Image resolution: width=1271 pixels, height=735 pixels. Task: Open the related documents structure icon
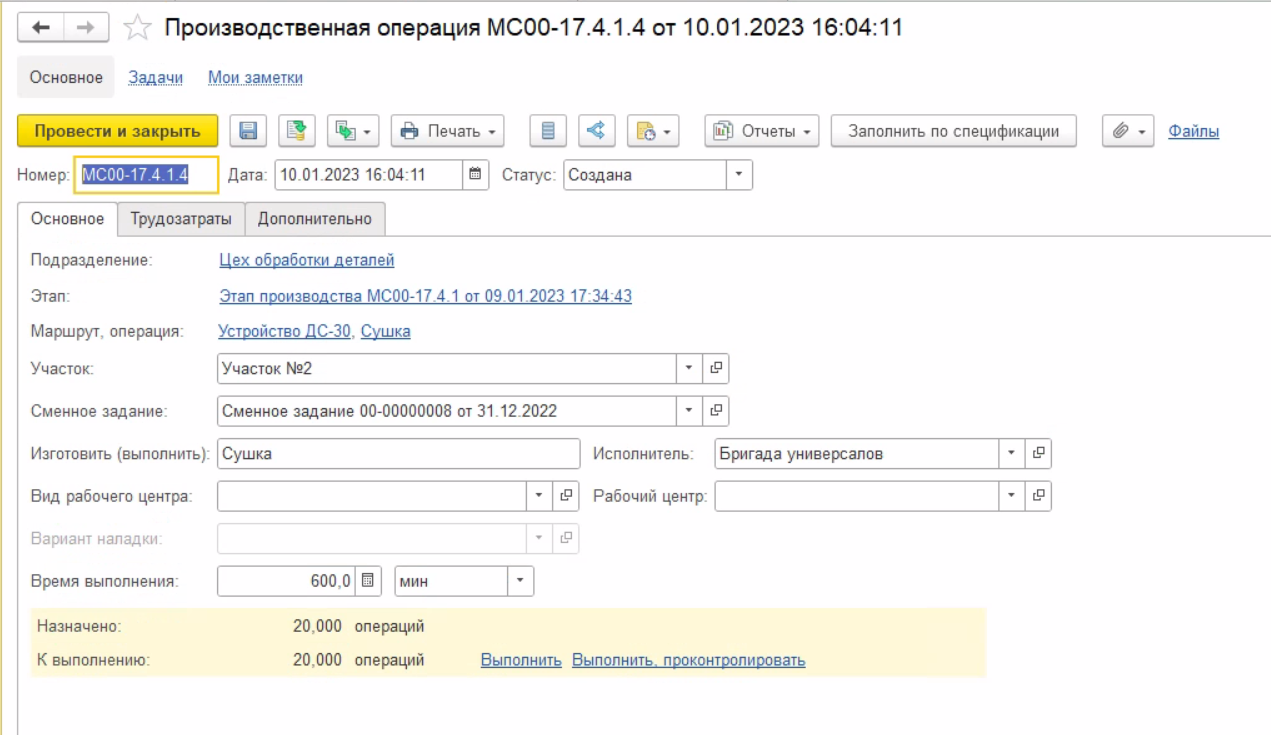coord(596,131)
